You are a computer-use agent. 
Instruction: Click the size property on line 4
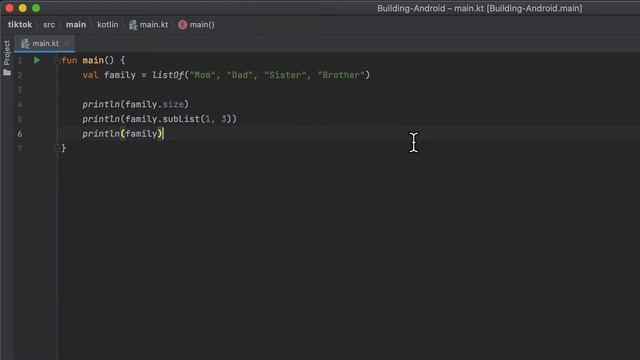pos(173,104)
